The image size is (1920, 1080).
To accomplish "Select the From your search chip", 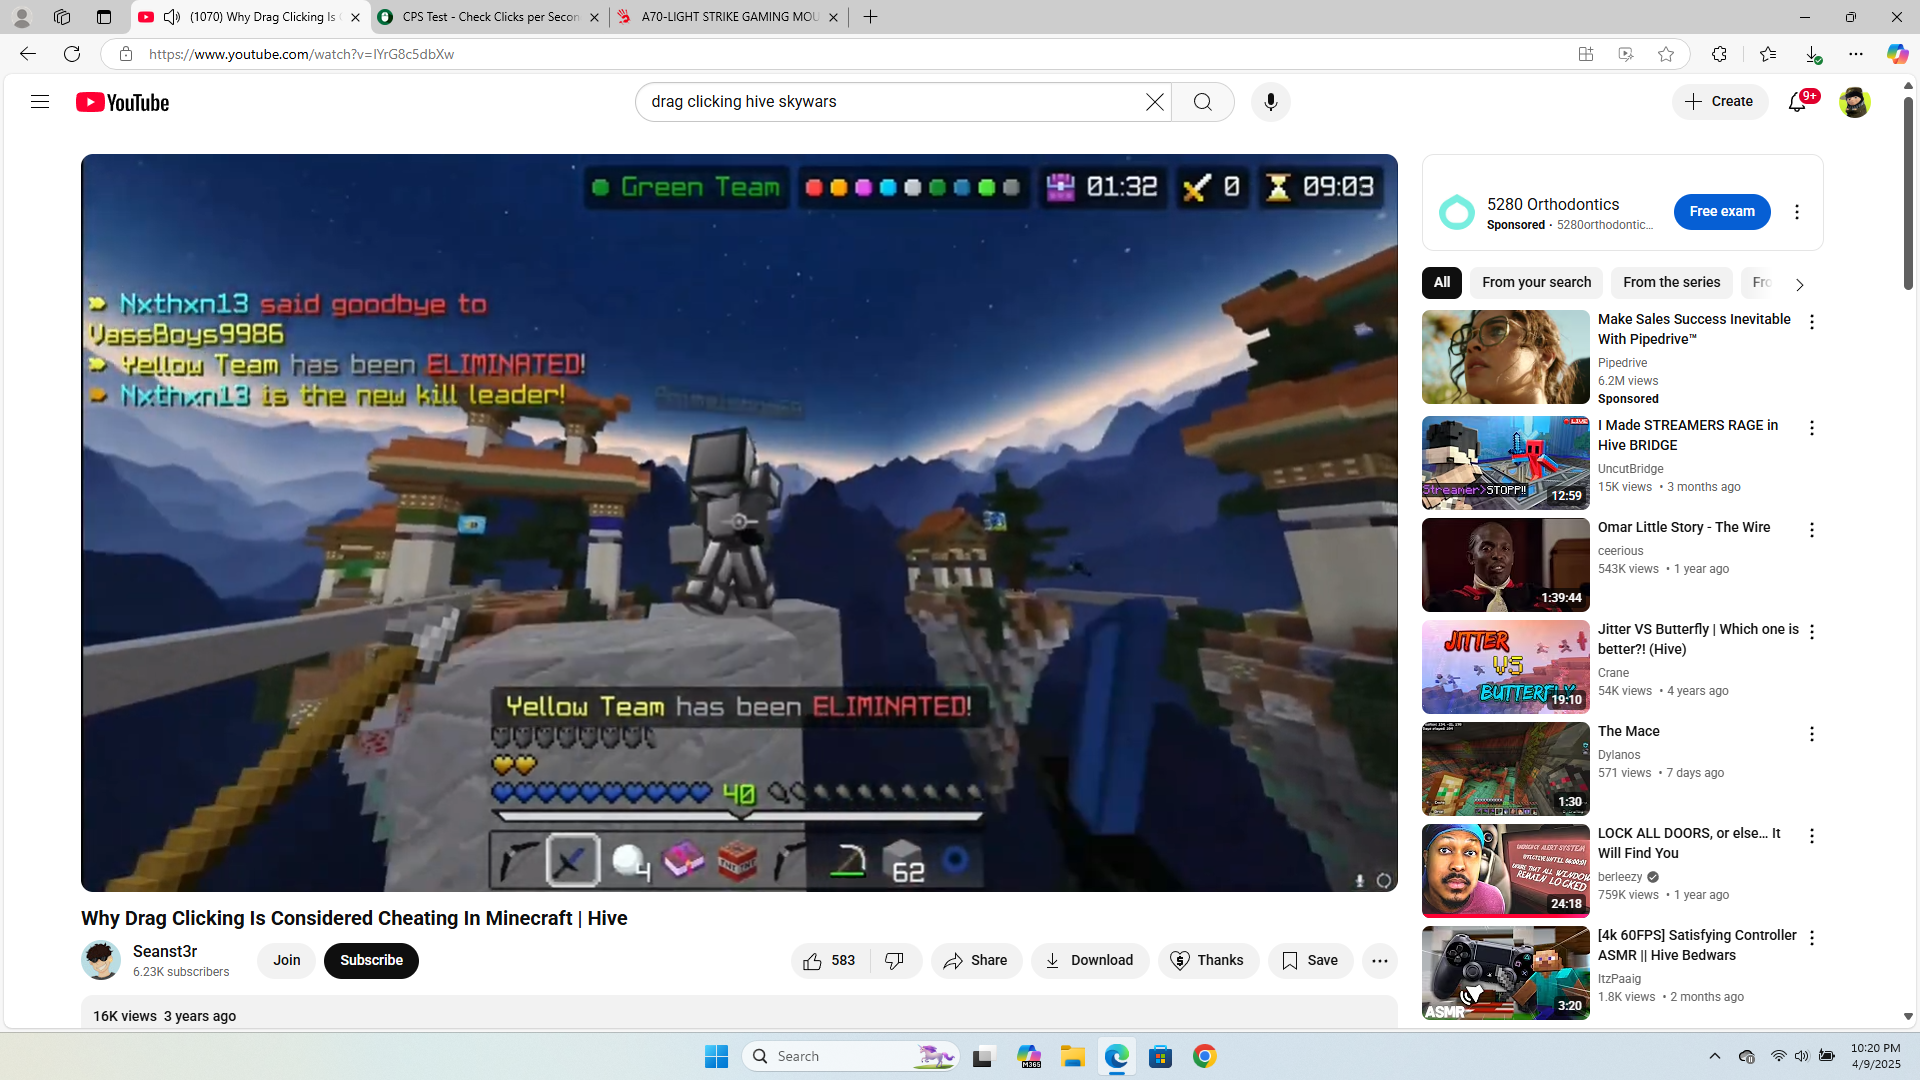I will point(1536,283).
